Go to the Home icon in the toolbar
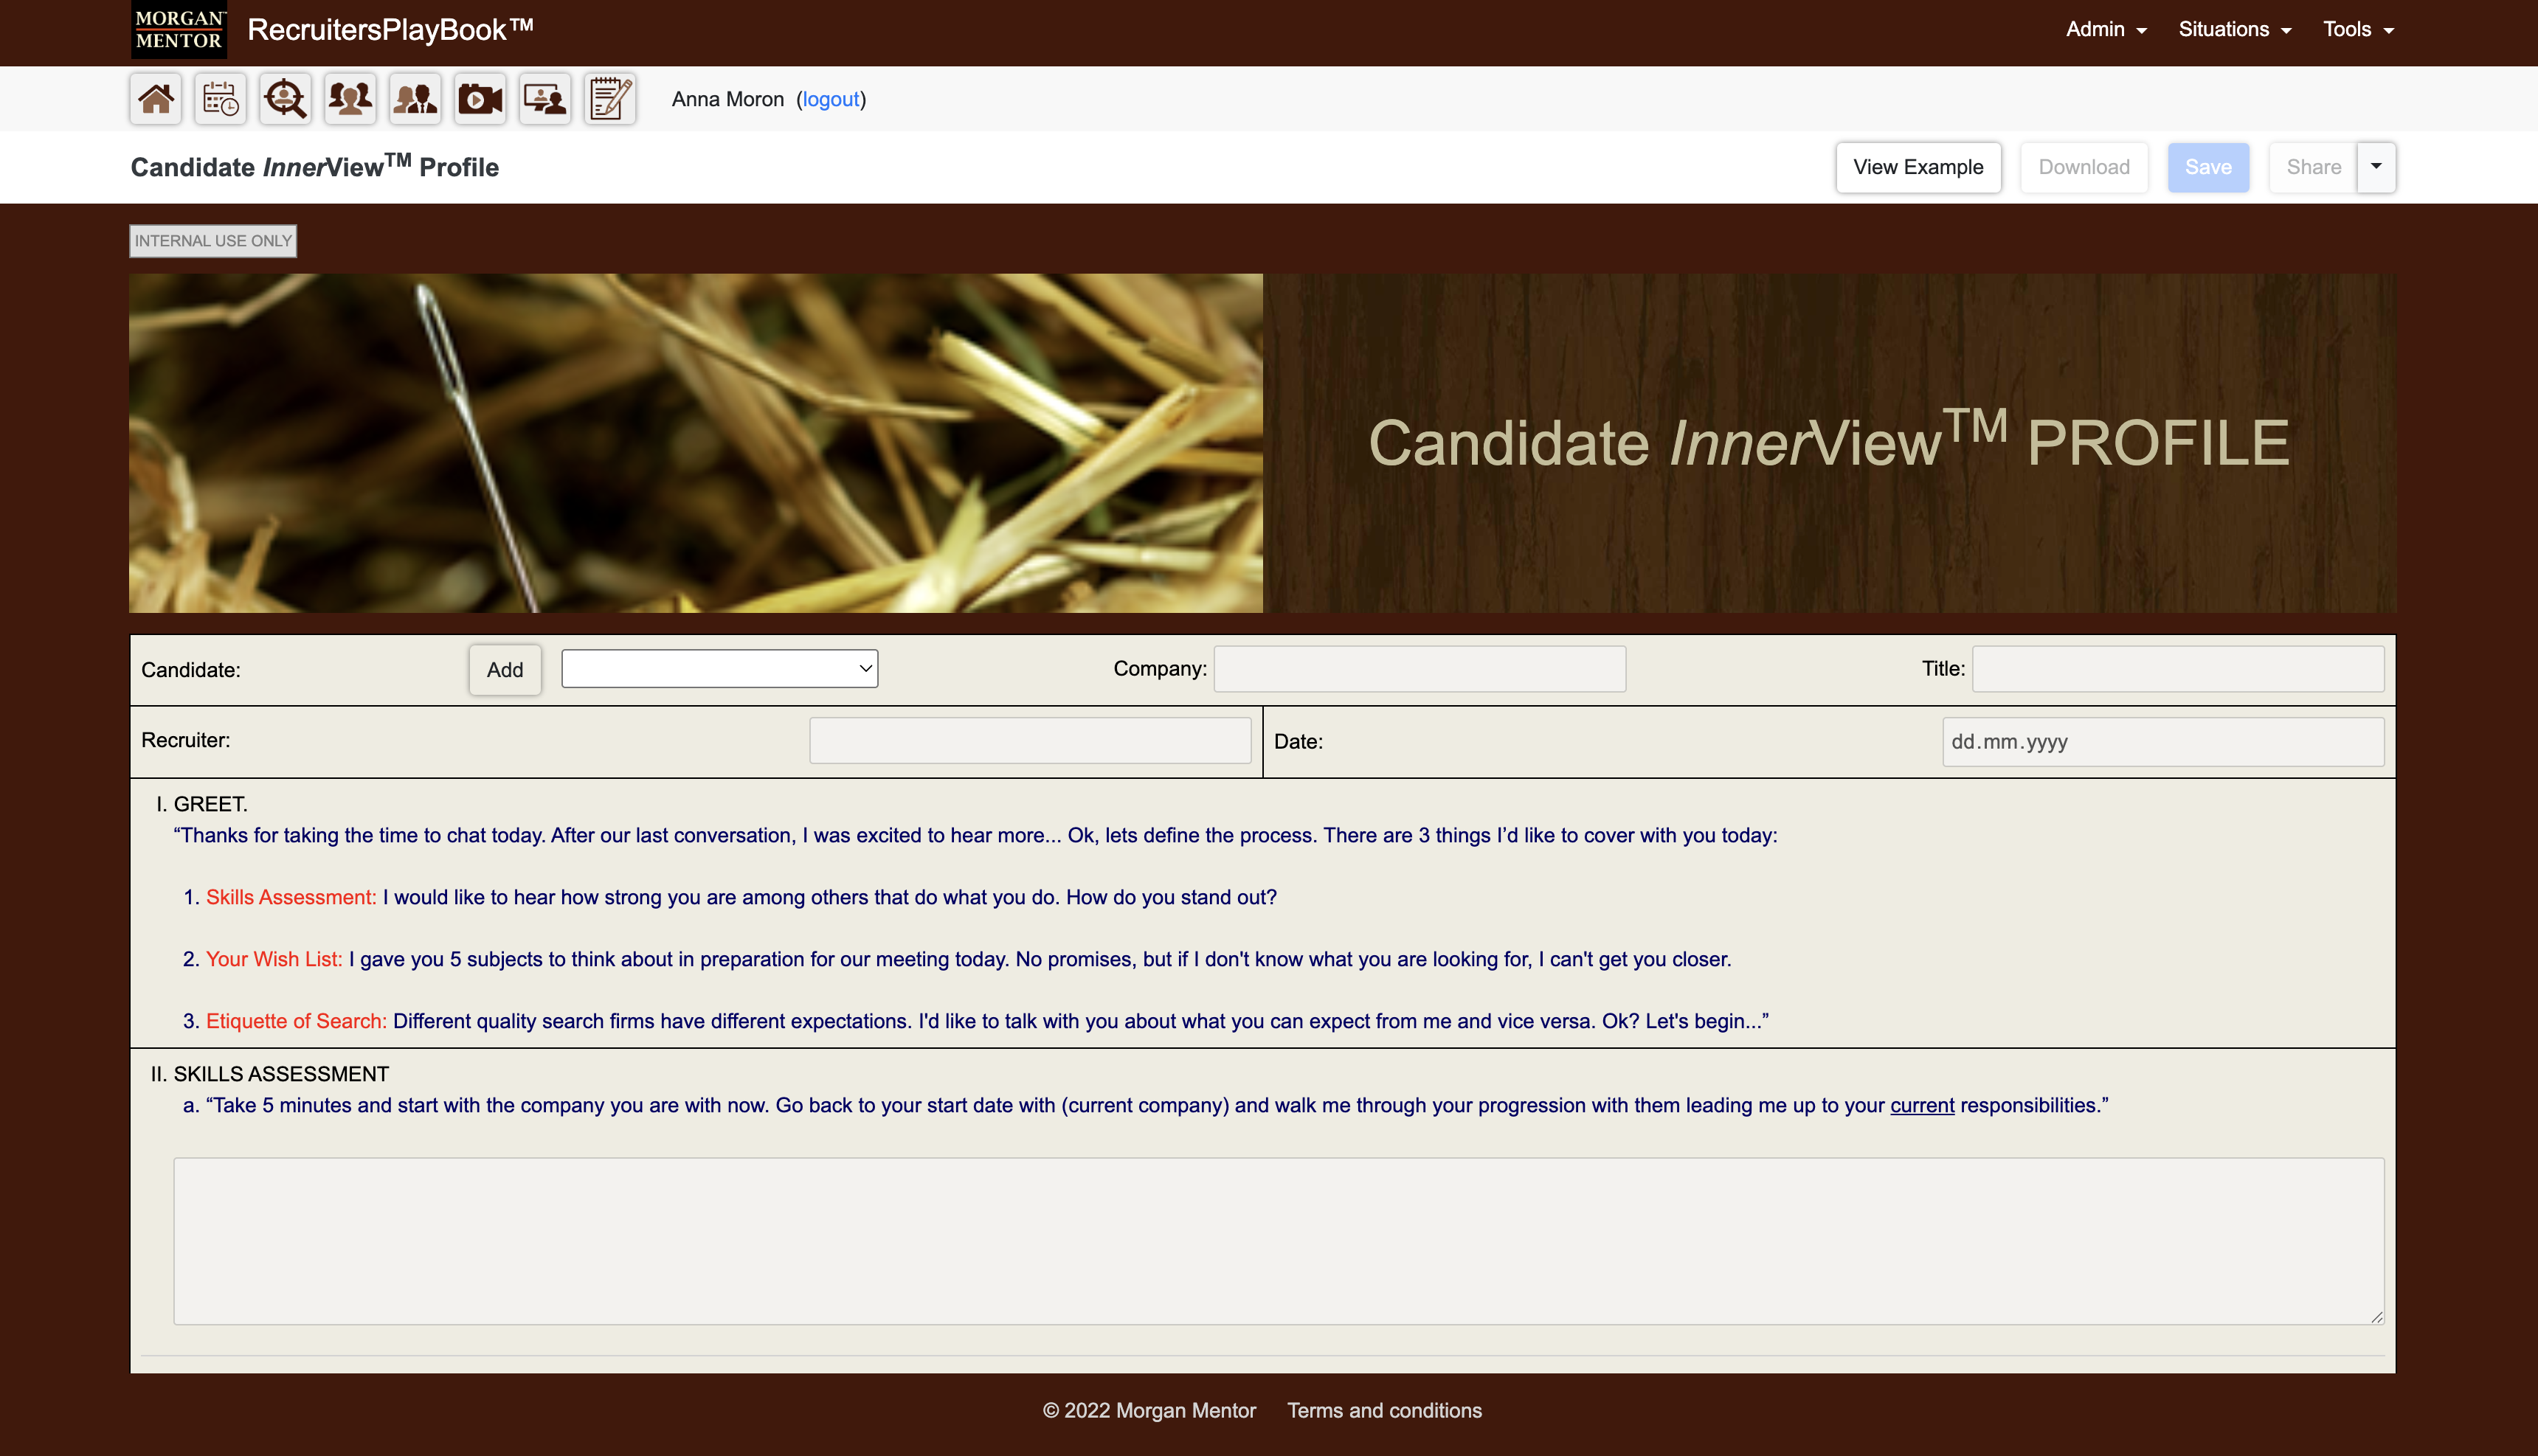 (155, 99)
